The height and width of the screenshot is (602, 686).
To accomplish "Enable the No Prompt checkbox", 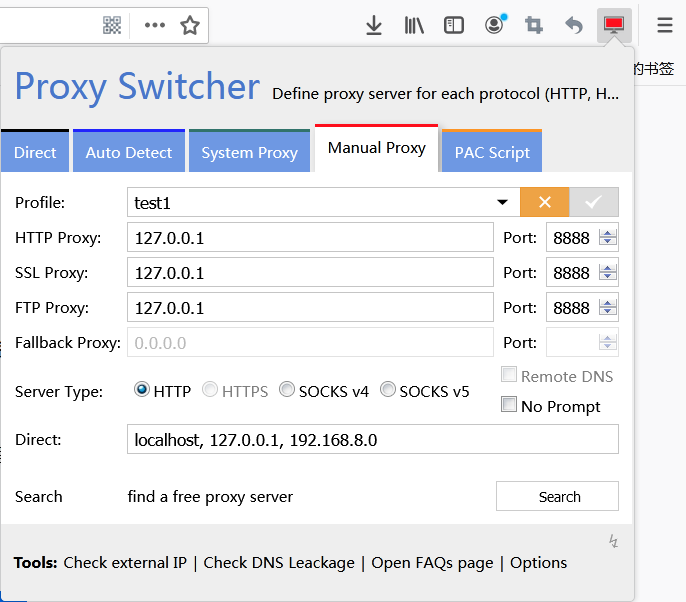I will tap(509, 405).
